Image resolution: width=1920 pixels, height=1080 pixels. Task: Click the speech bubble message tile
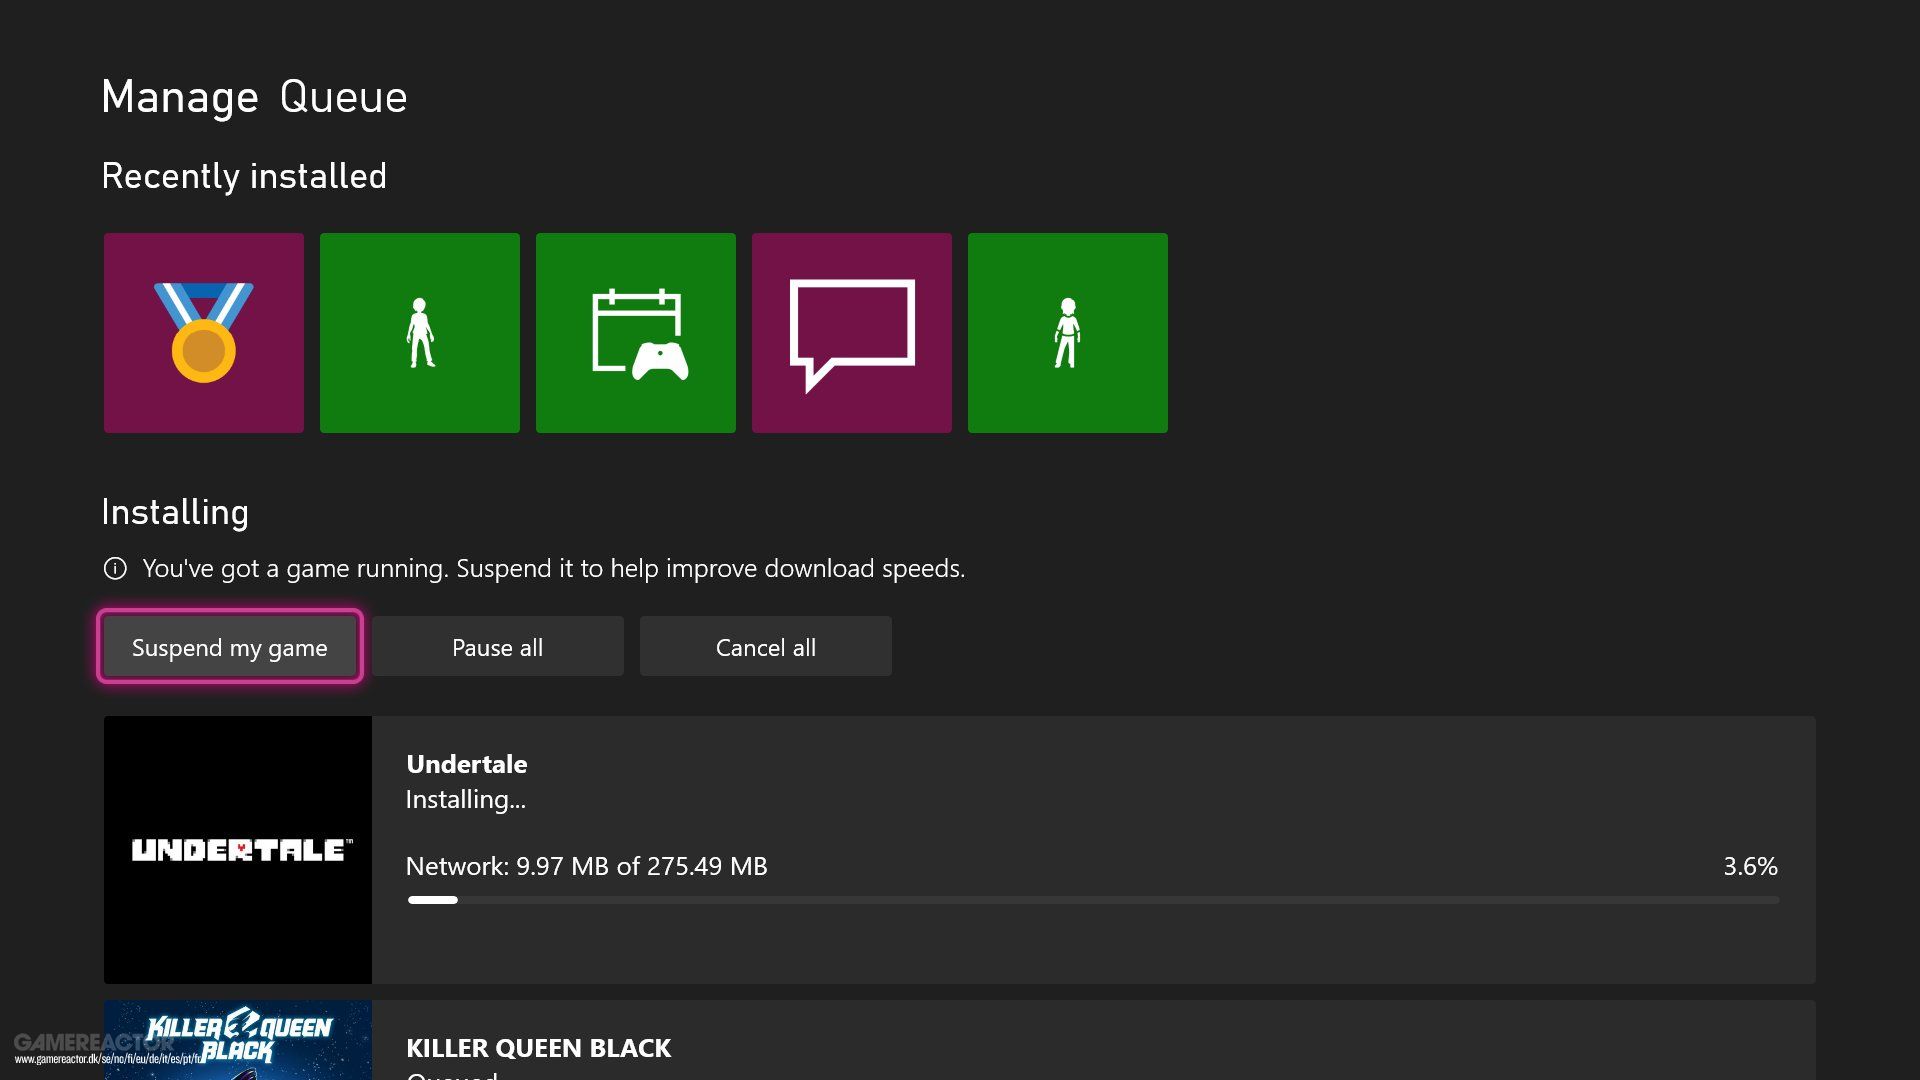(x=851, y=332)
